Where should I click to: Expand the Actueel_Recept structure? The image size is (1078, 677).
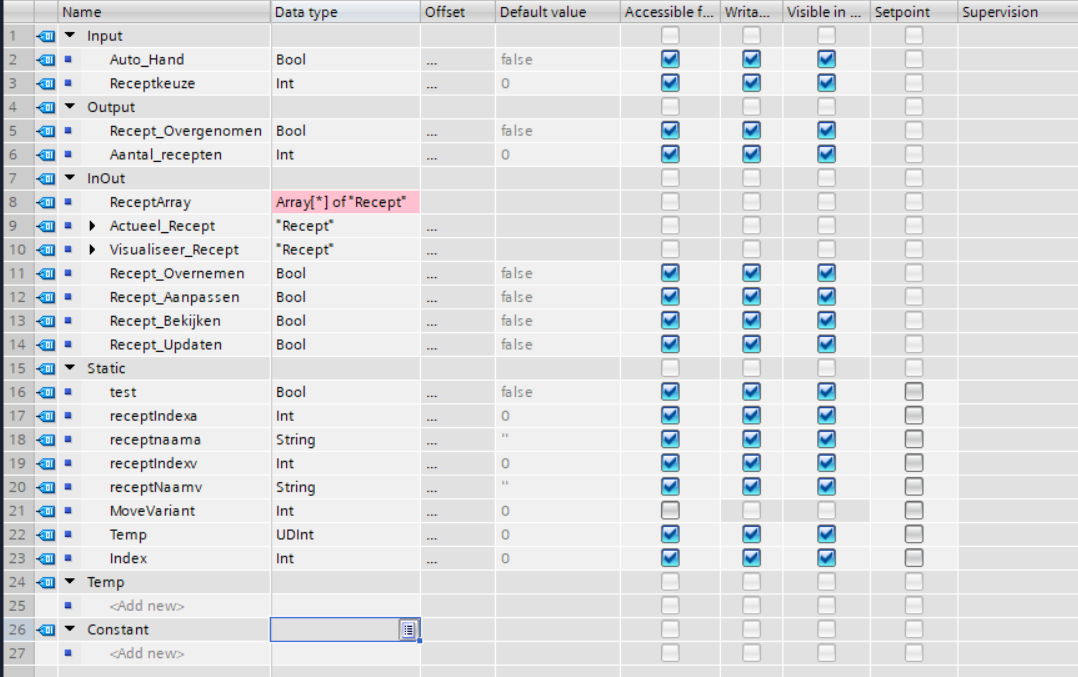click(x=93, y=226)
